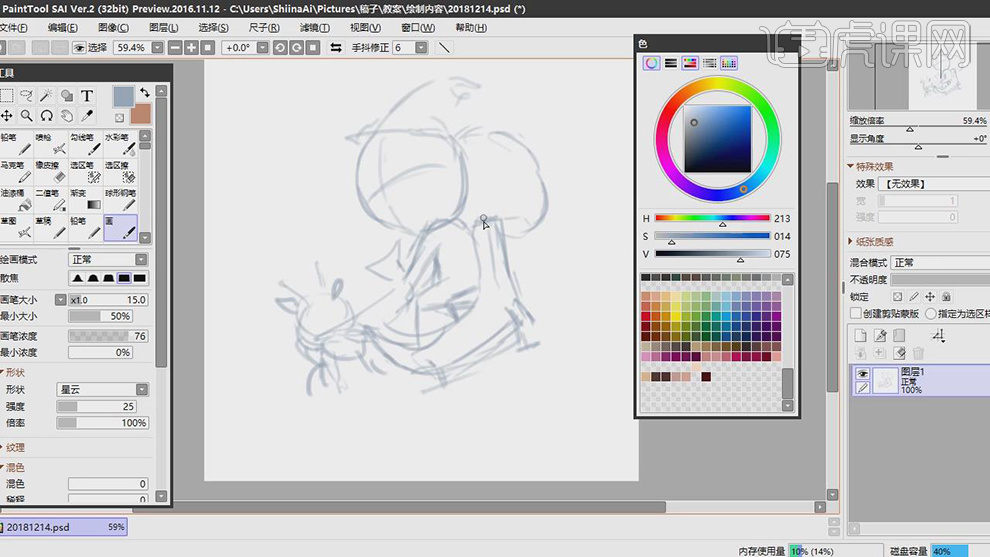Collapse the 特殊效果 section
Image resolution: width=990 pixels, height=557 pixels.
[850, 166]
